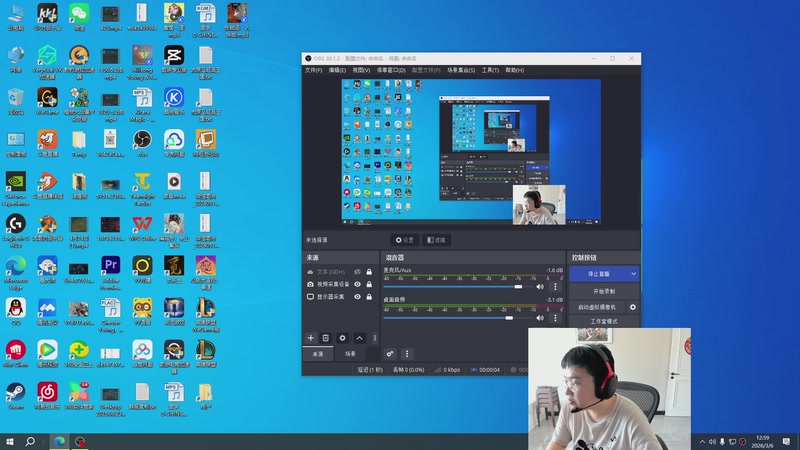Image resolution: width=800 pixels, height=450 pixels.
Task: Open the 停靠窗口(D) menu in OBS
Action: click(391, 70)
